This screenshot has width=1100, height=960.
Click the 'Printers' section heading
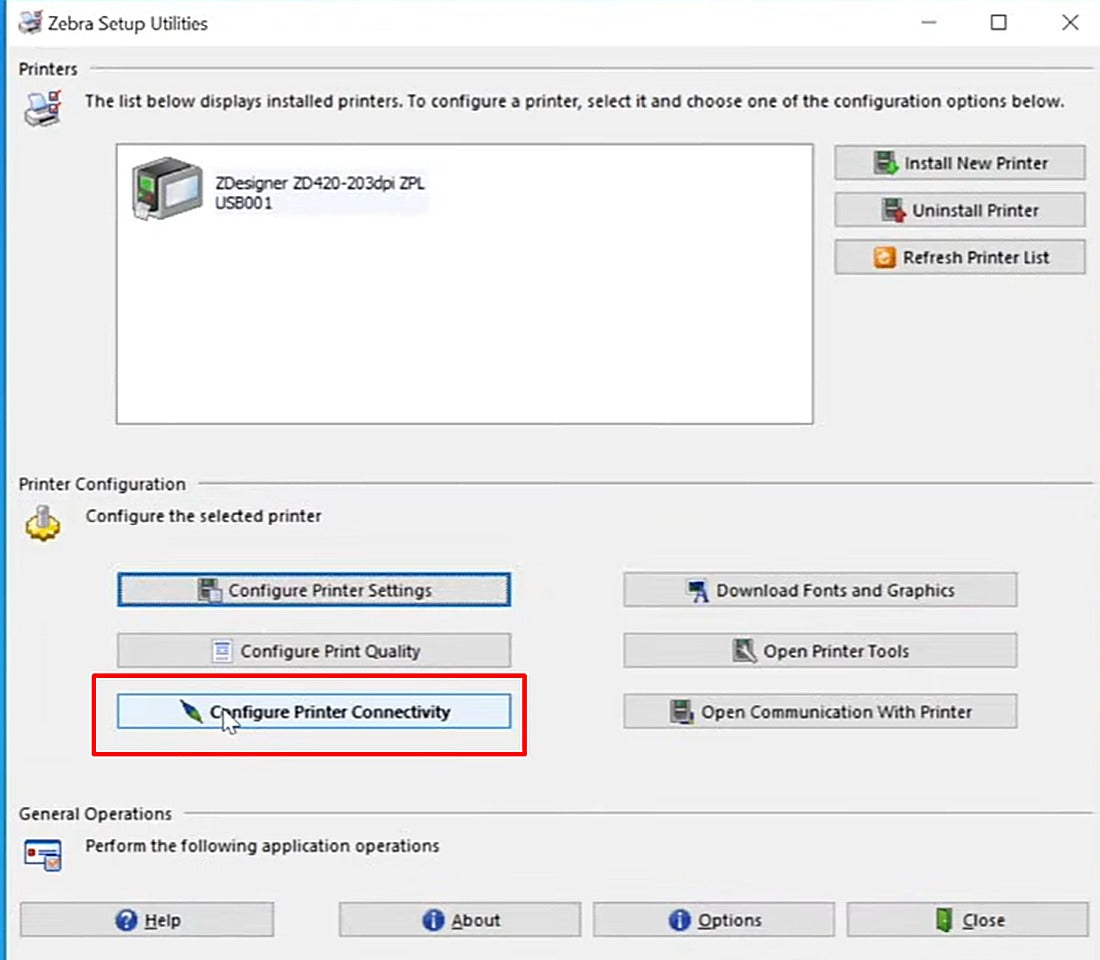tap(48, 69)
